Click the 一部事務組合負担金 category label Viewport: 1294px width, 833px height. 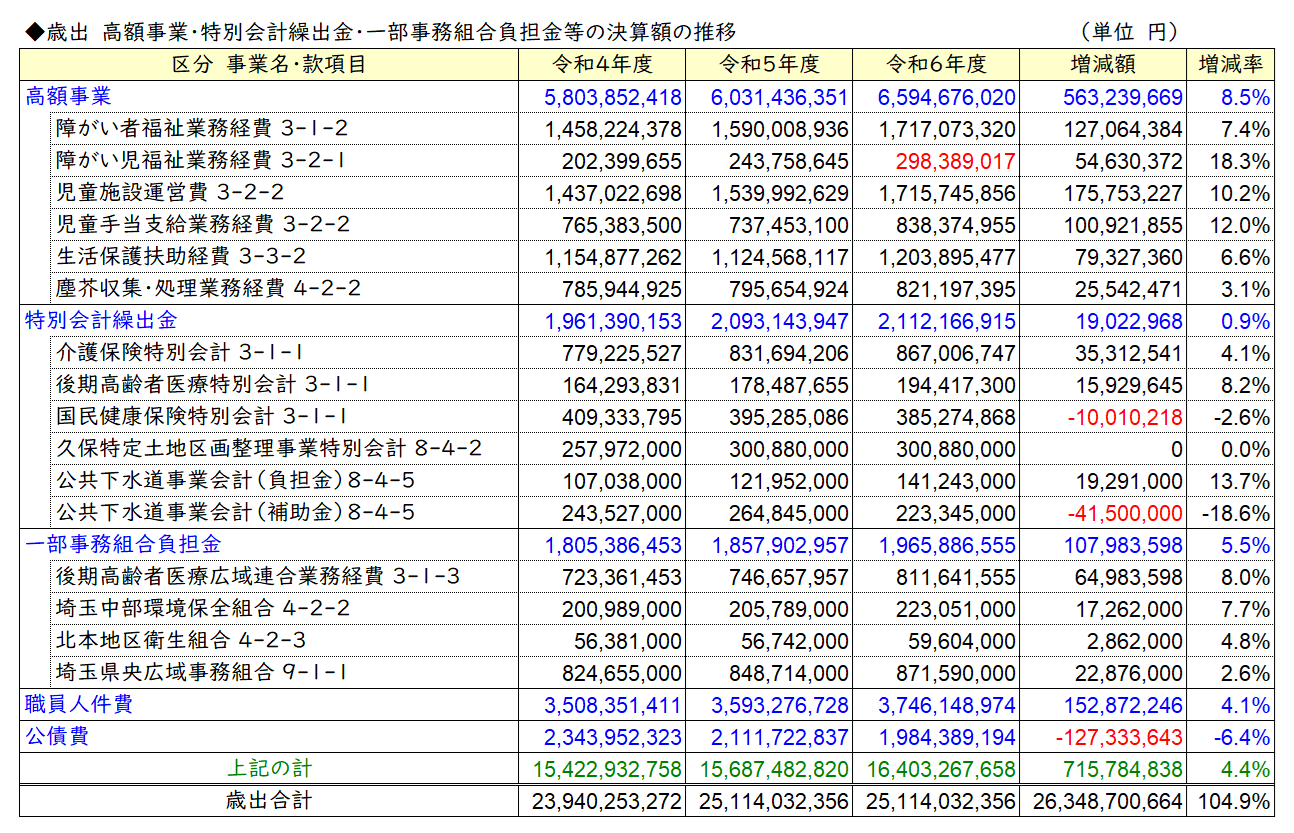pyautogui.click(x=123, y=545)
